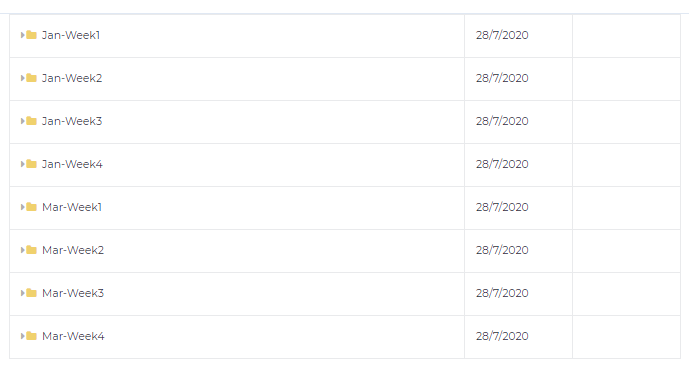This screenshot has width=689, height=368.
Task: Click the Jan-Week3 folder icon
Action: (x=31, y=121)
